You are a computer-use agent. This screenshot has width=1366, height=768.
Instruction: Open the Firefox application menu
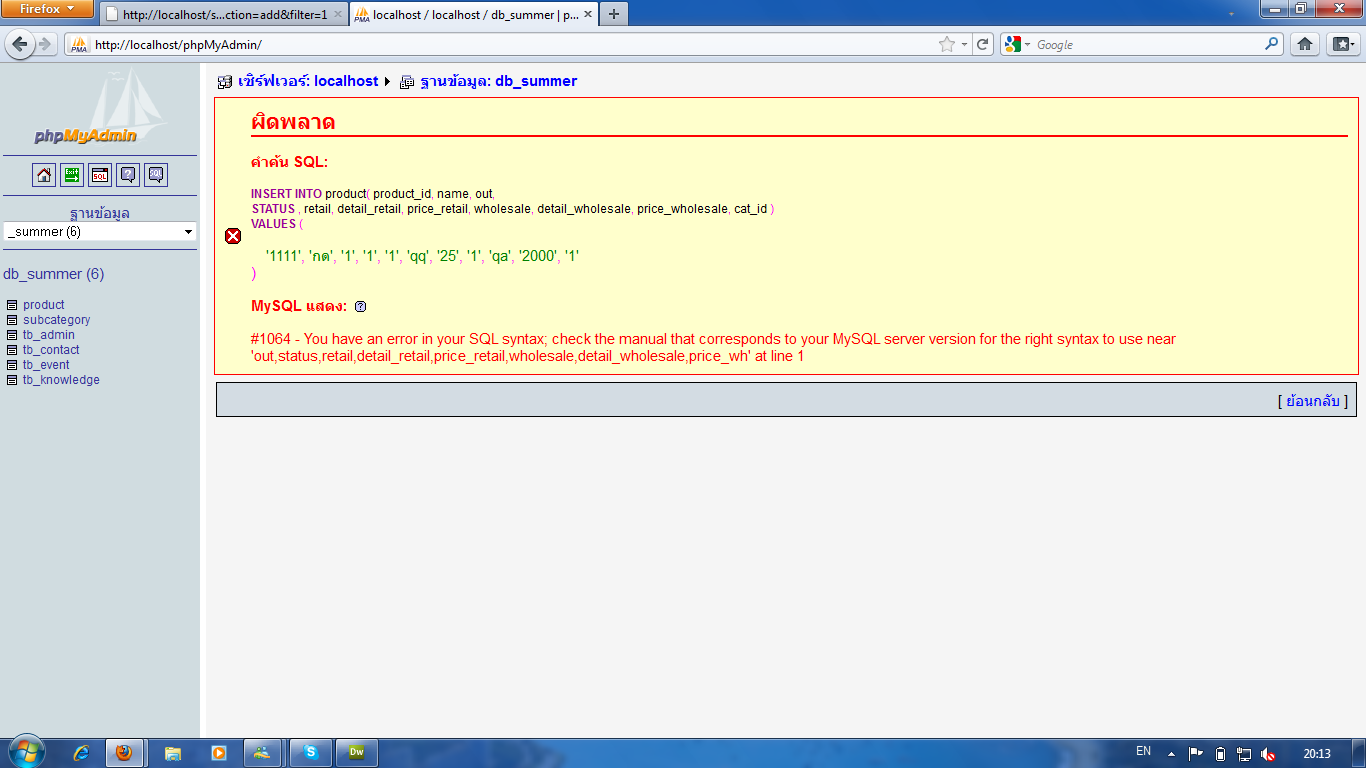point(47,9)
